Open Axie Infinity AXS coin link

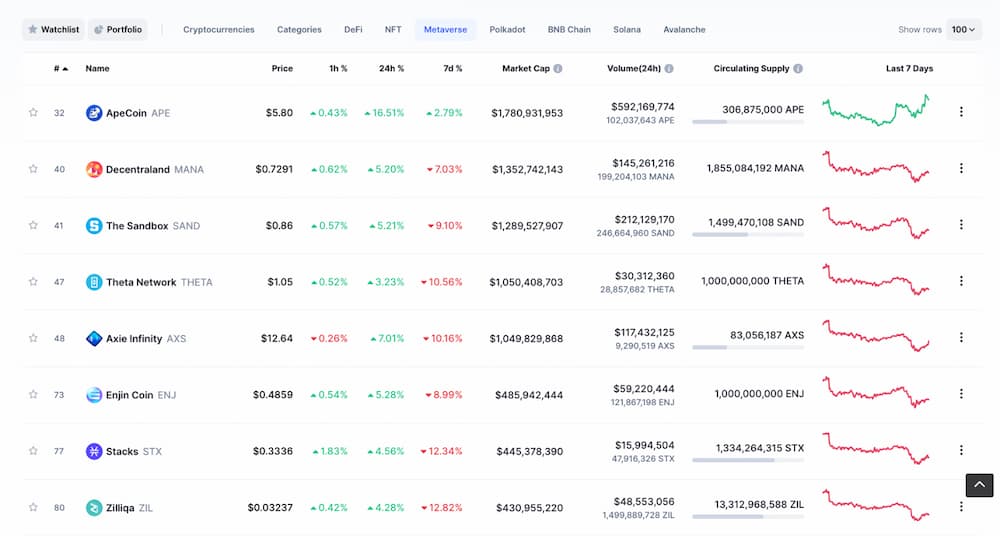click(136, 338)
